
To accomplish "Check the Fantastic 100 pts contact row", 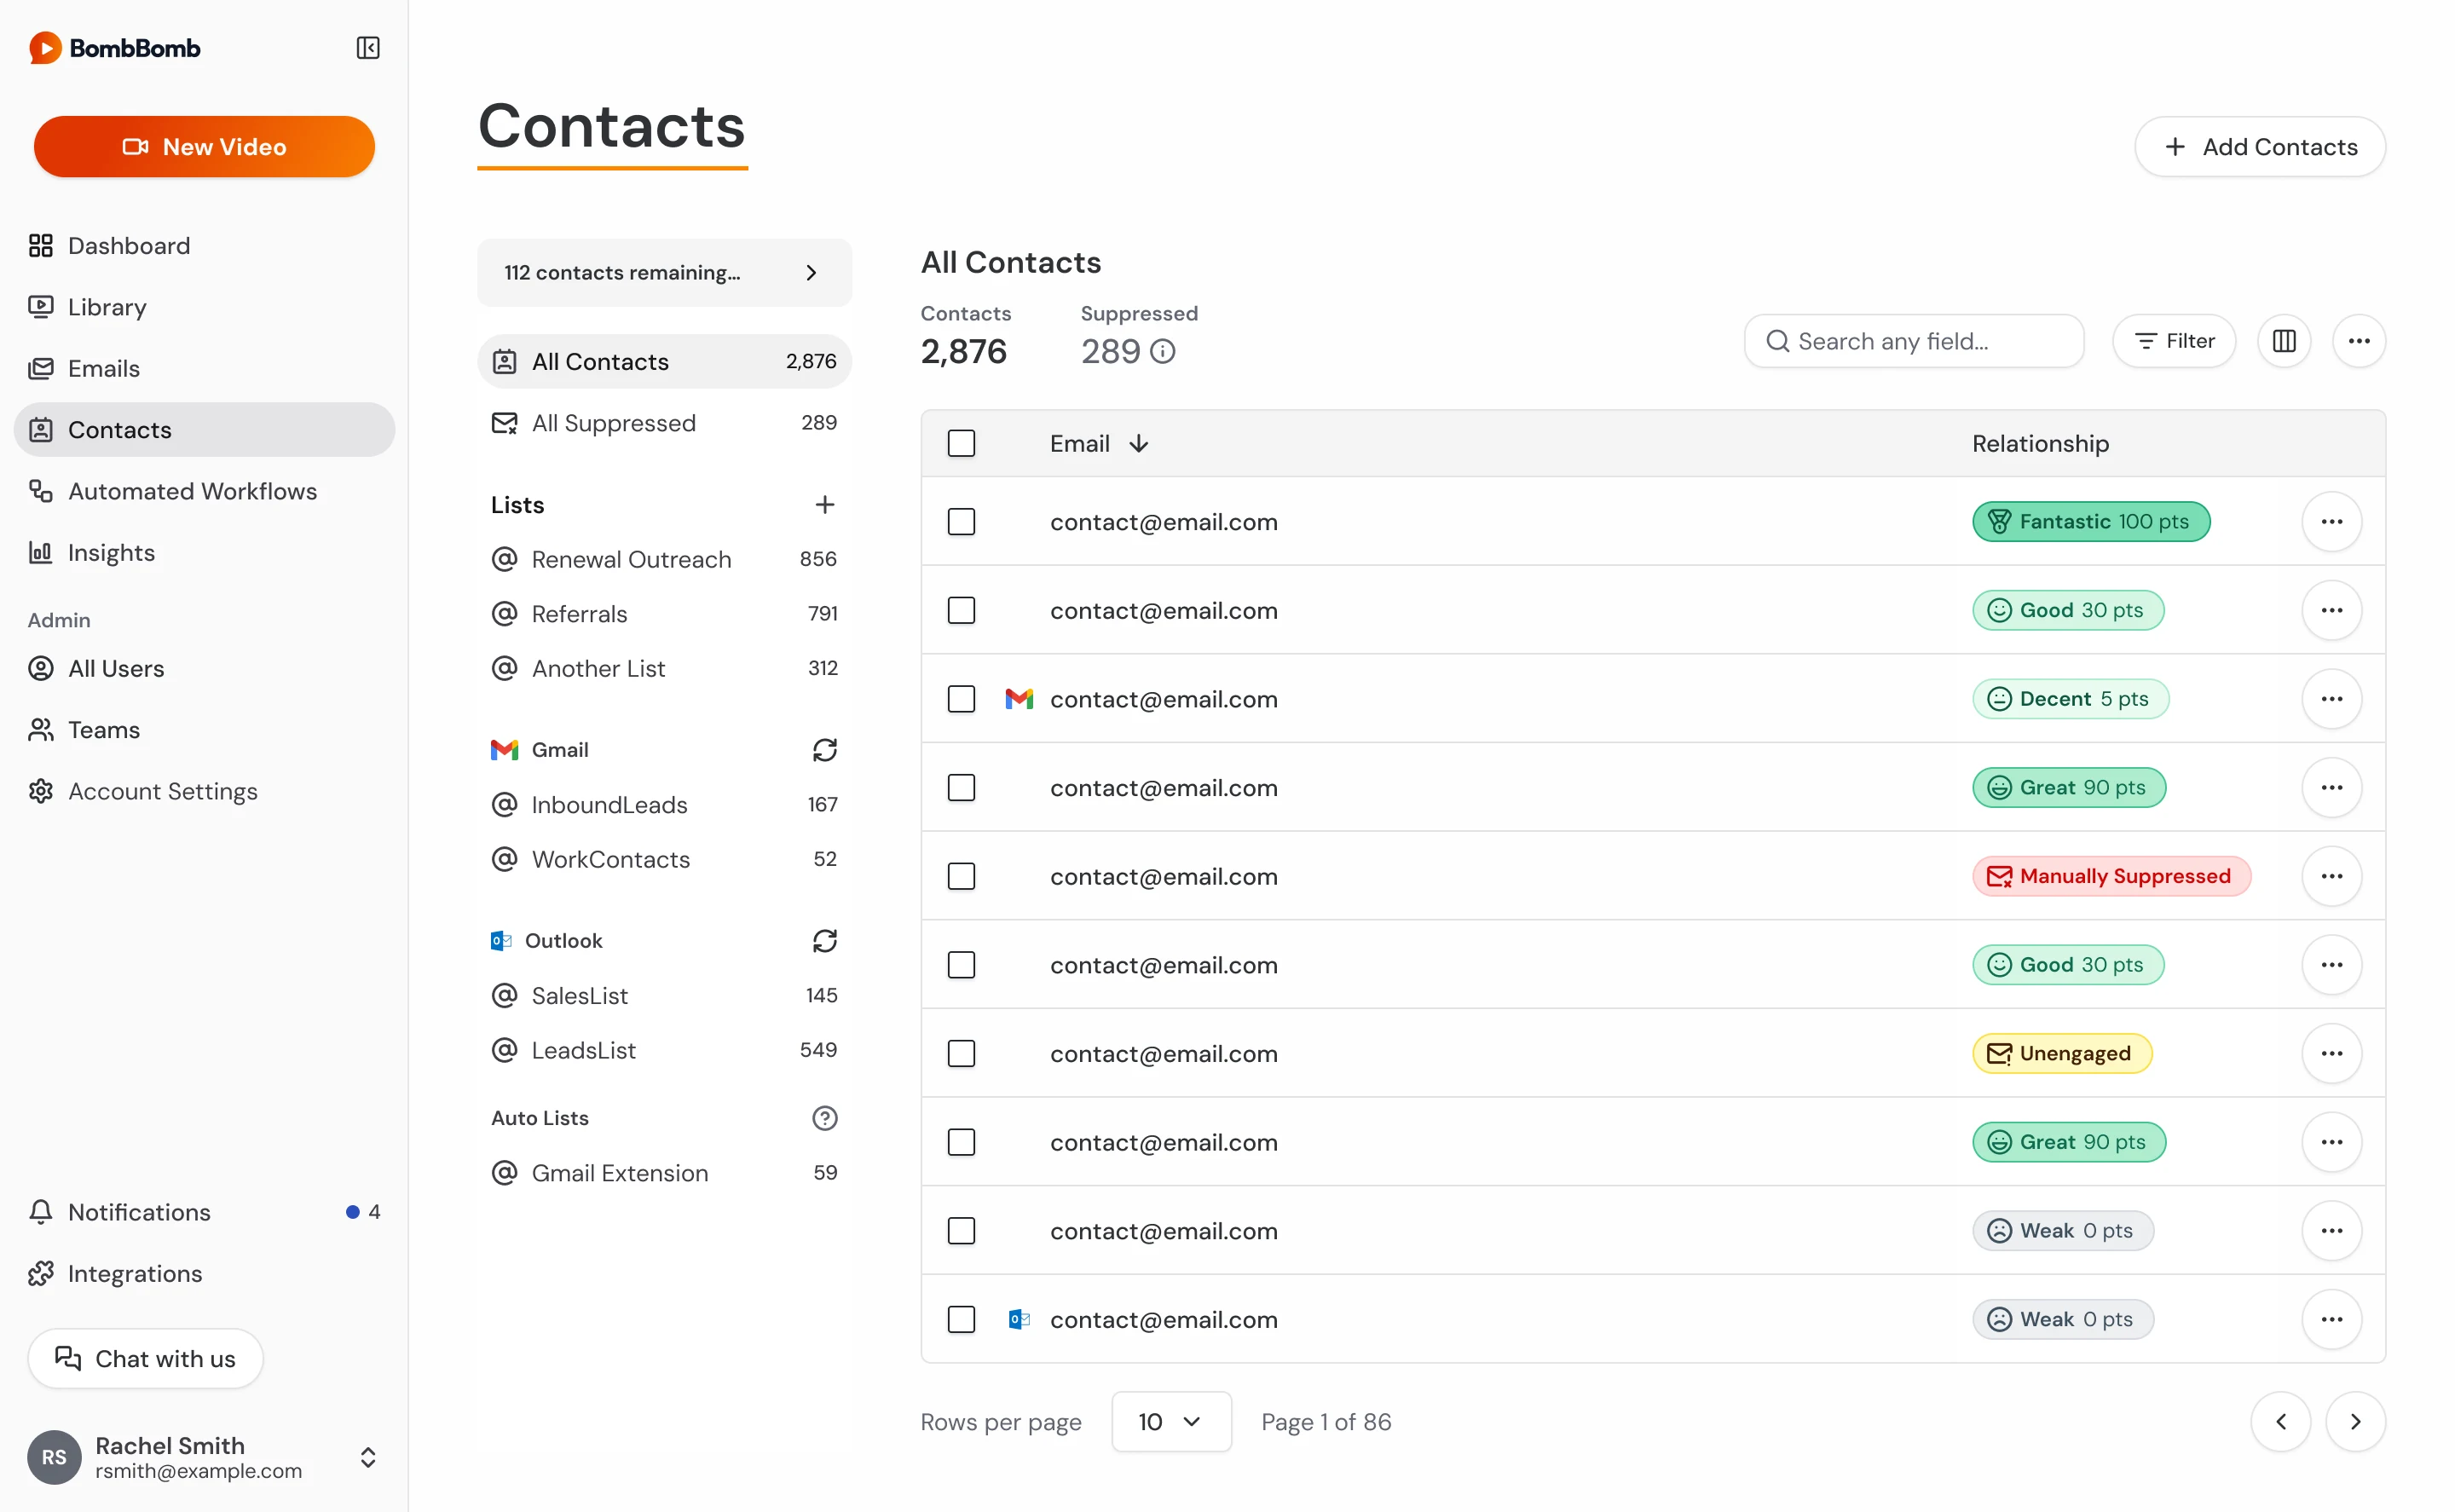I will point(961,522).
